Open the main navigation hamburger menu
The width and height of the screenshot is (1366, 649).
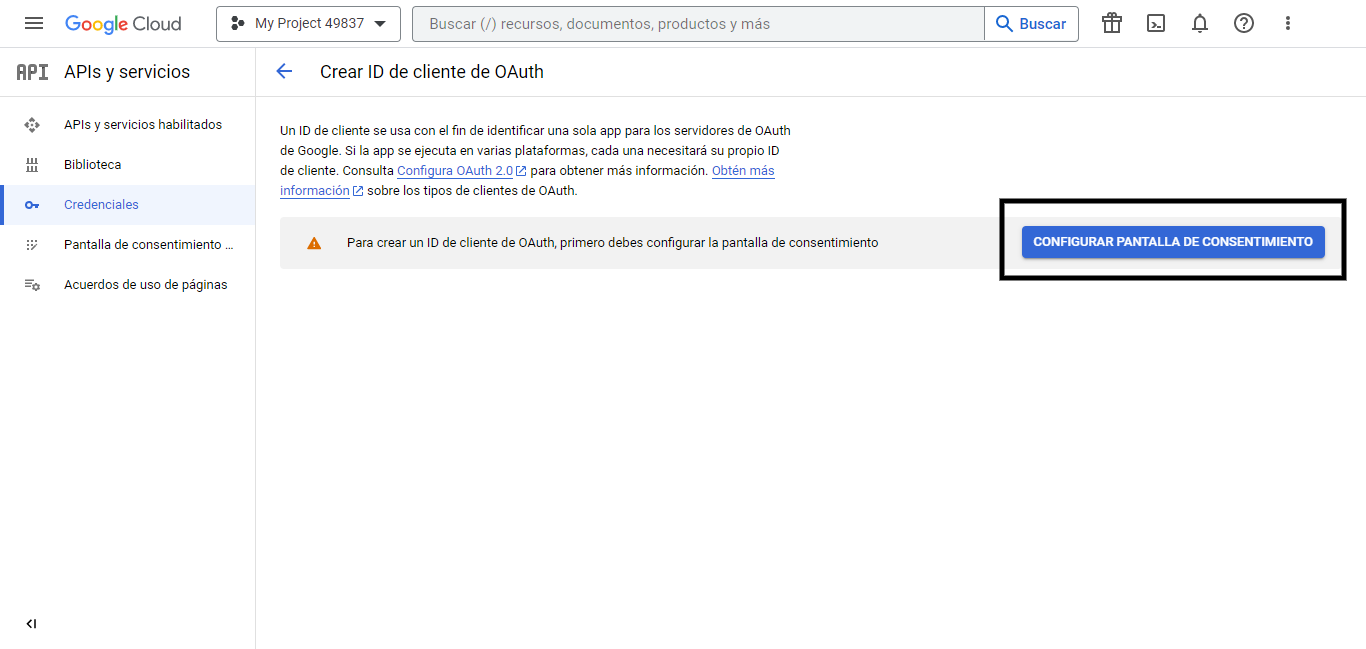click(x=34, y=23)
